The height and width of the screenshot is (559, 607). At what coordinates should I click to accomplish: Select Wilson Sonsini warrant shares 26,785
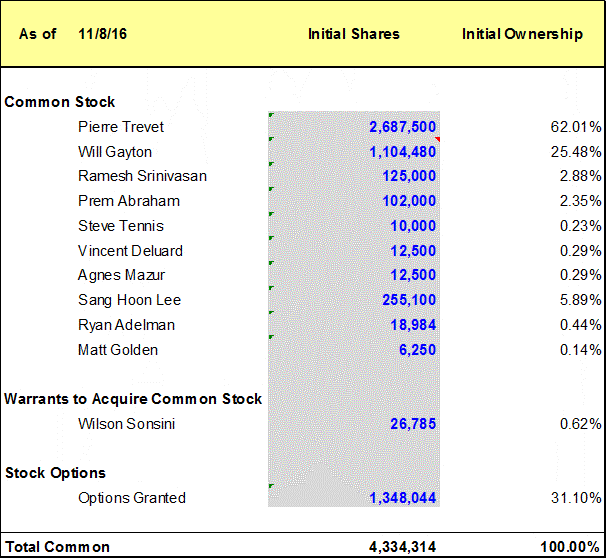click(x=412, y=424)
